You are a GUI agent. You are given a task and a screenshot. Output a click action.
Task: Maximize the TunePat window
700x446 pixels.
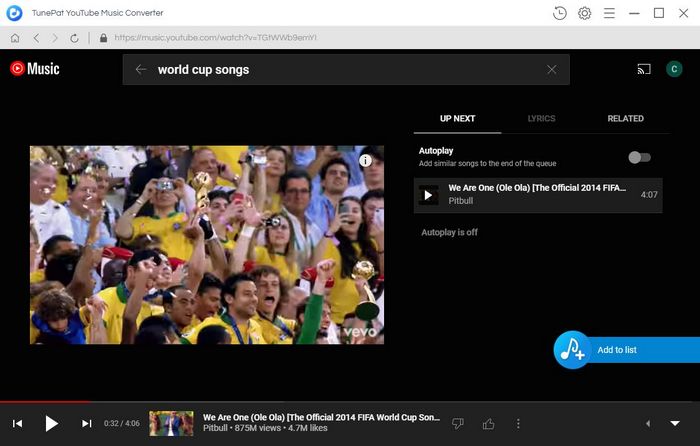pos(658,13)
